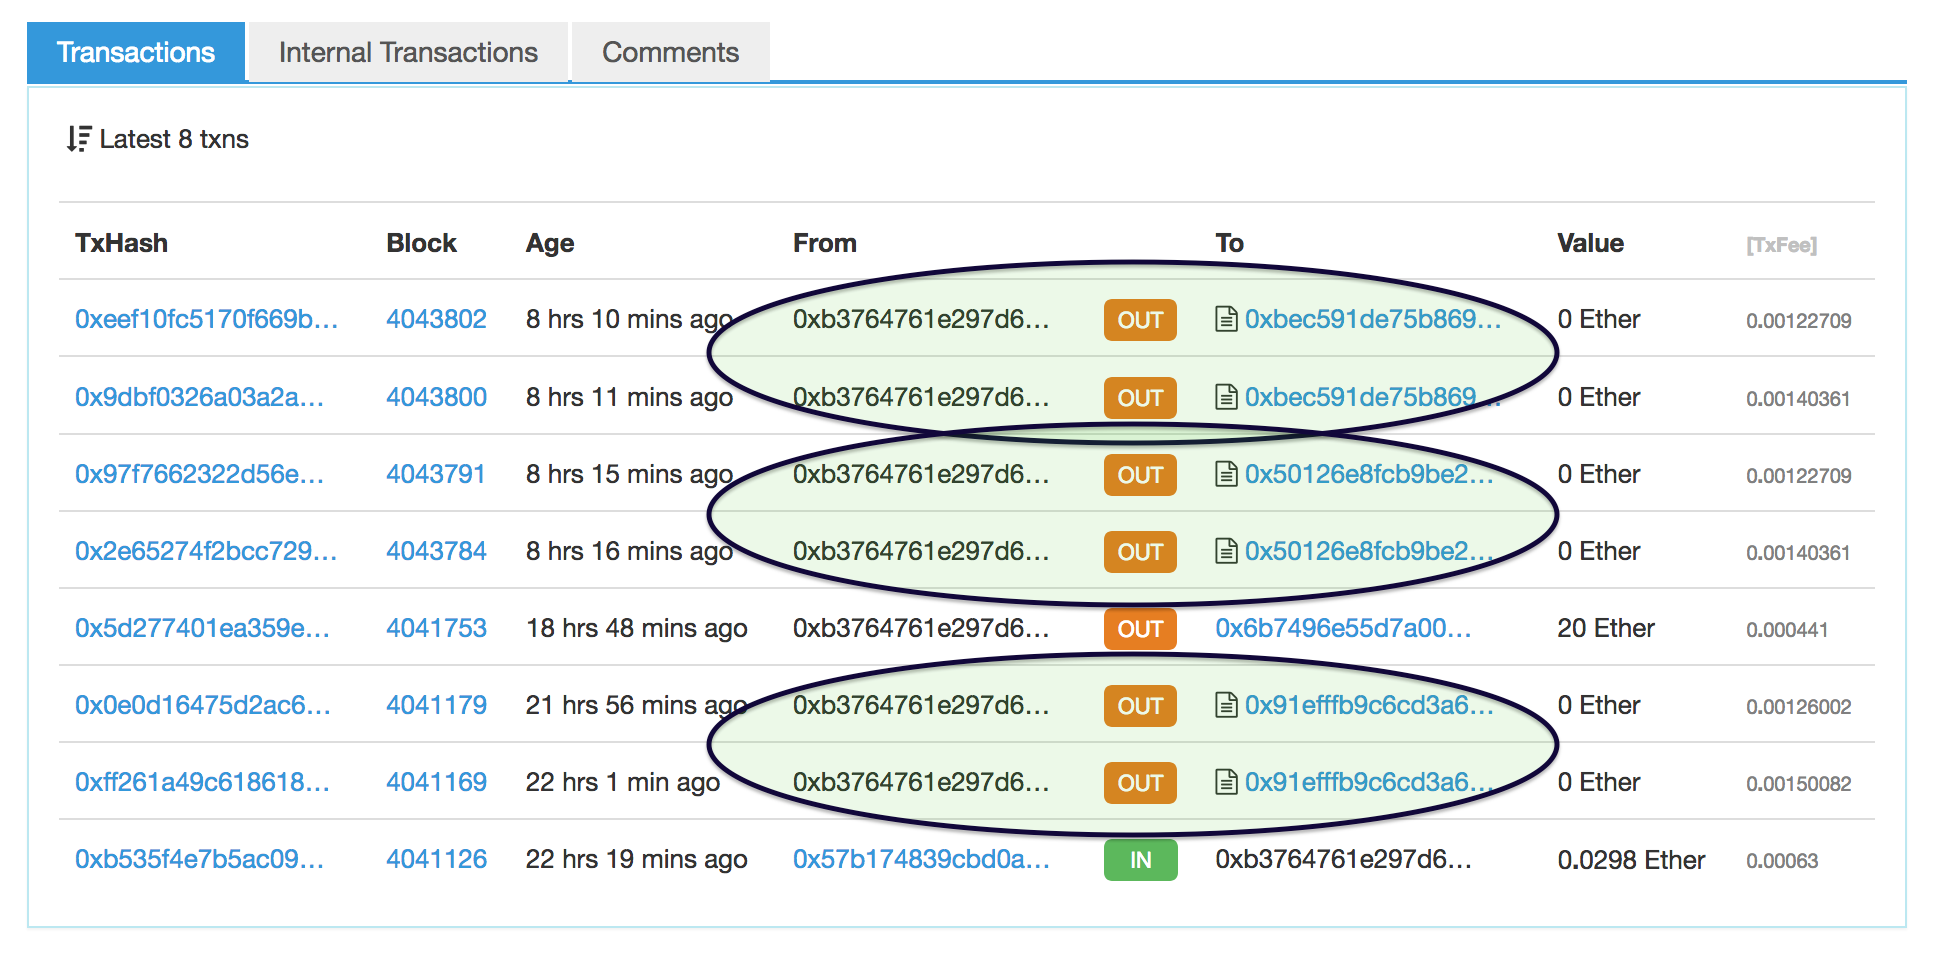Click the age 22 hrs 19 mins ago

point(636,859)
